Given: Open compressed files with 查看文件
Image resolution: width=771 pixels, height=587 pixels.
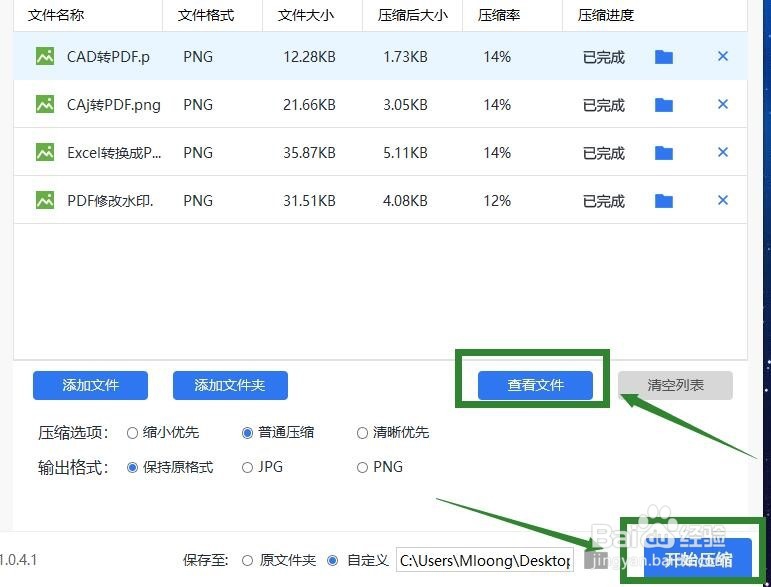Looking at the screenshot, I should click(x=535, y=385).
